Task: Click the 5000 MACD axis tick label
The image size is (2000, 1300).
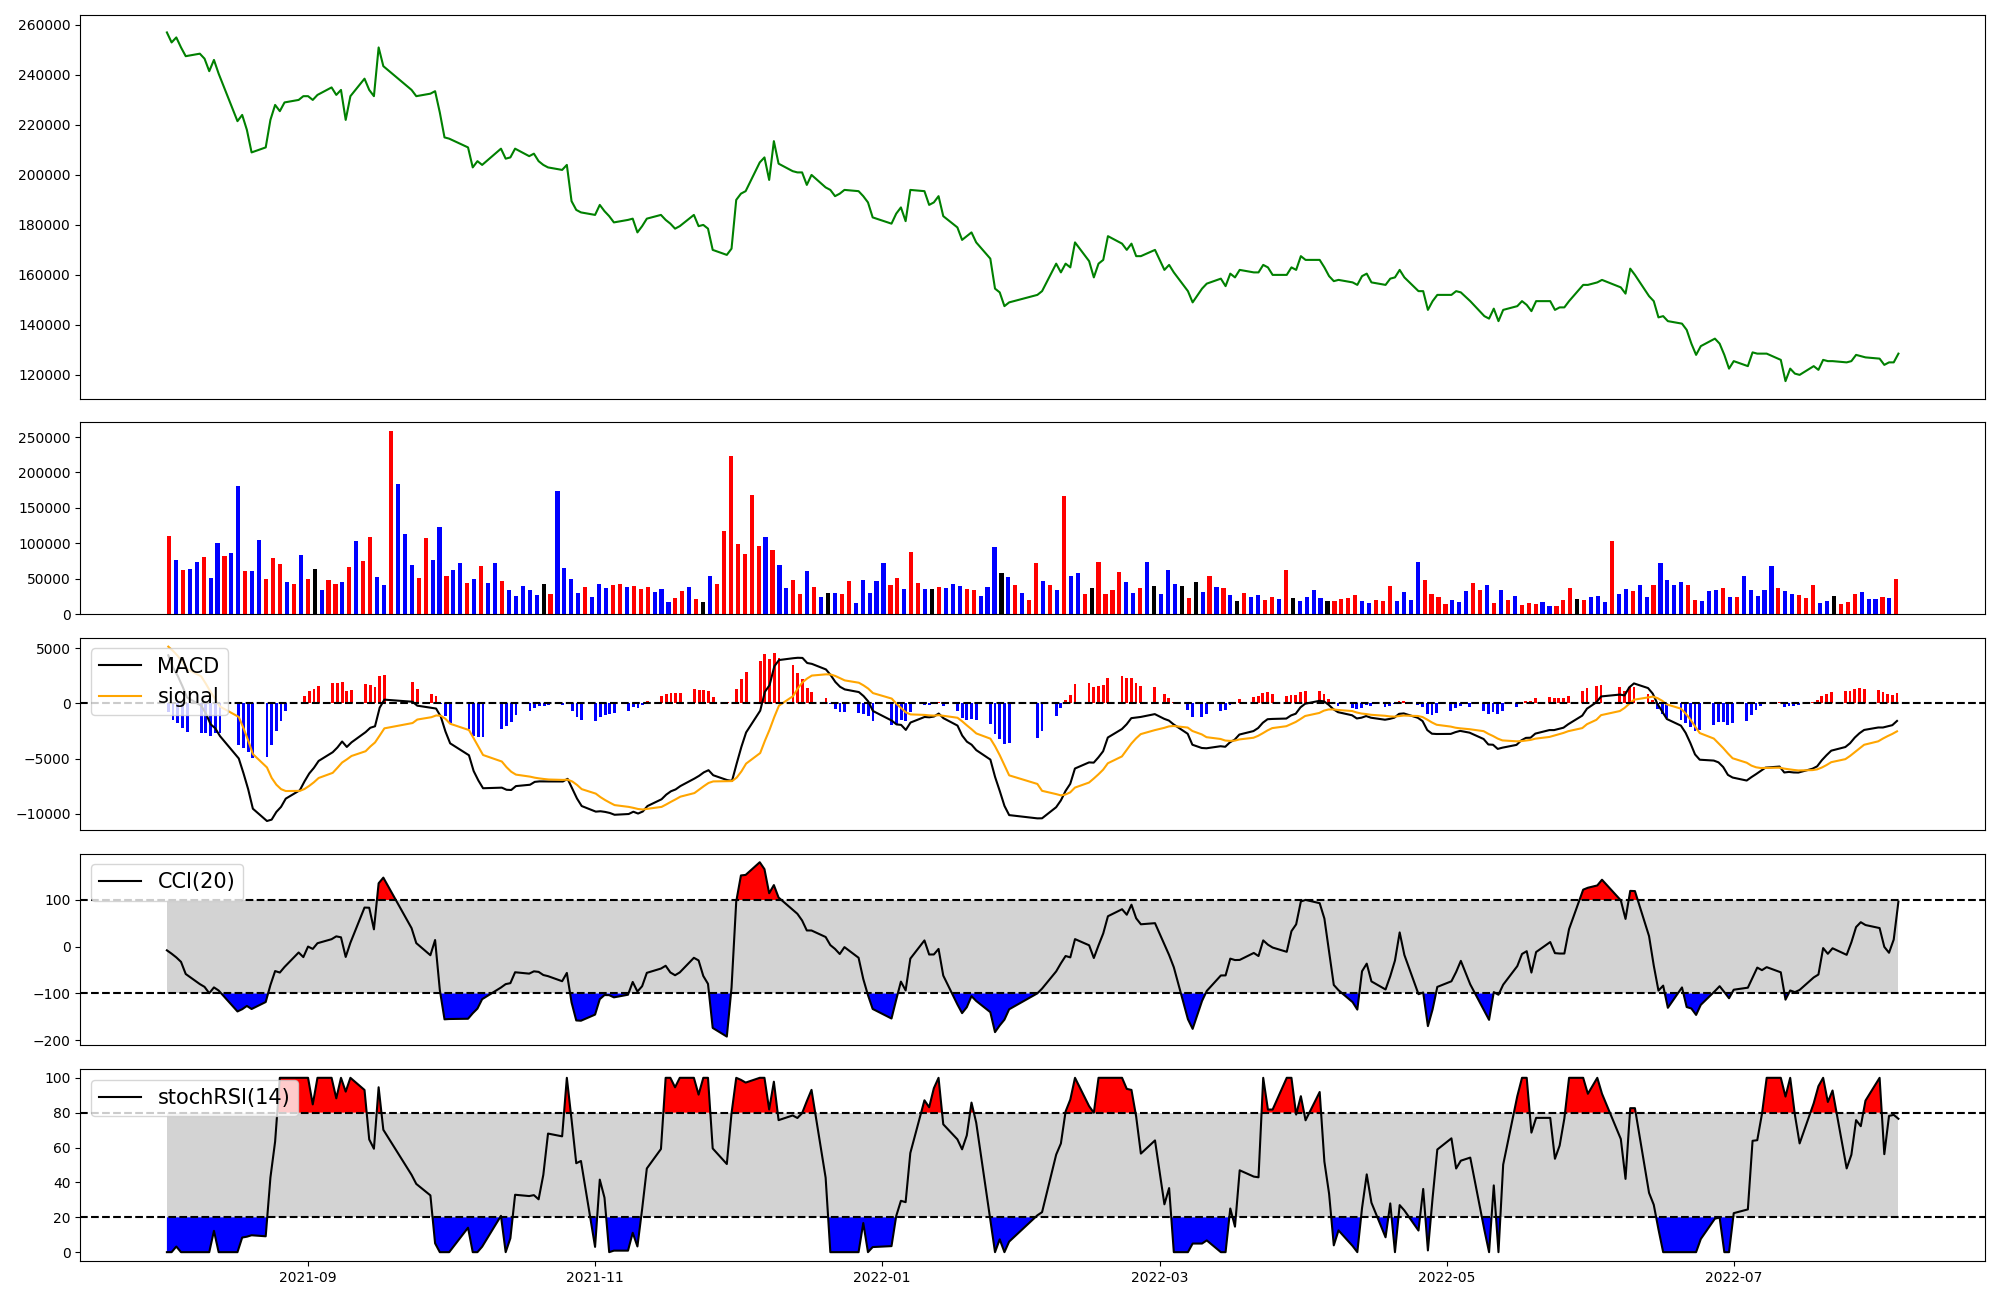Action: pos(52,649)
